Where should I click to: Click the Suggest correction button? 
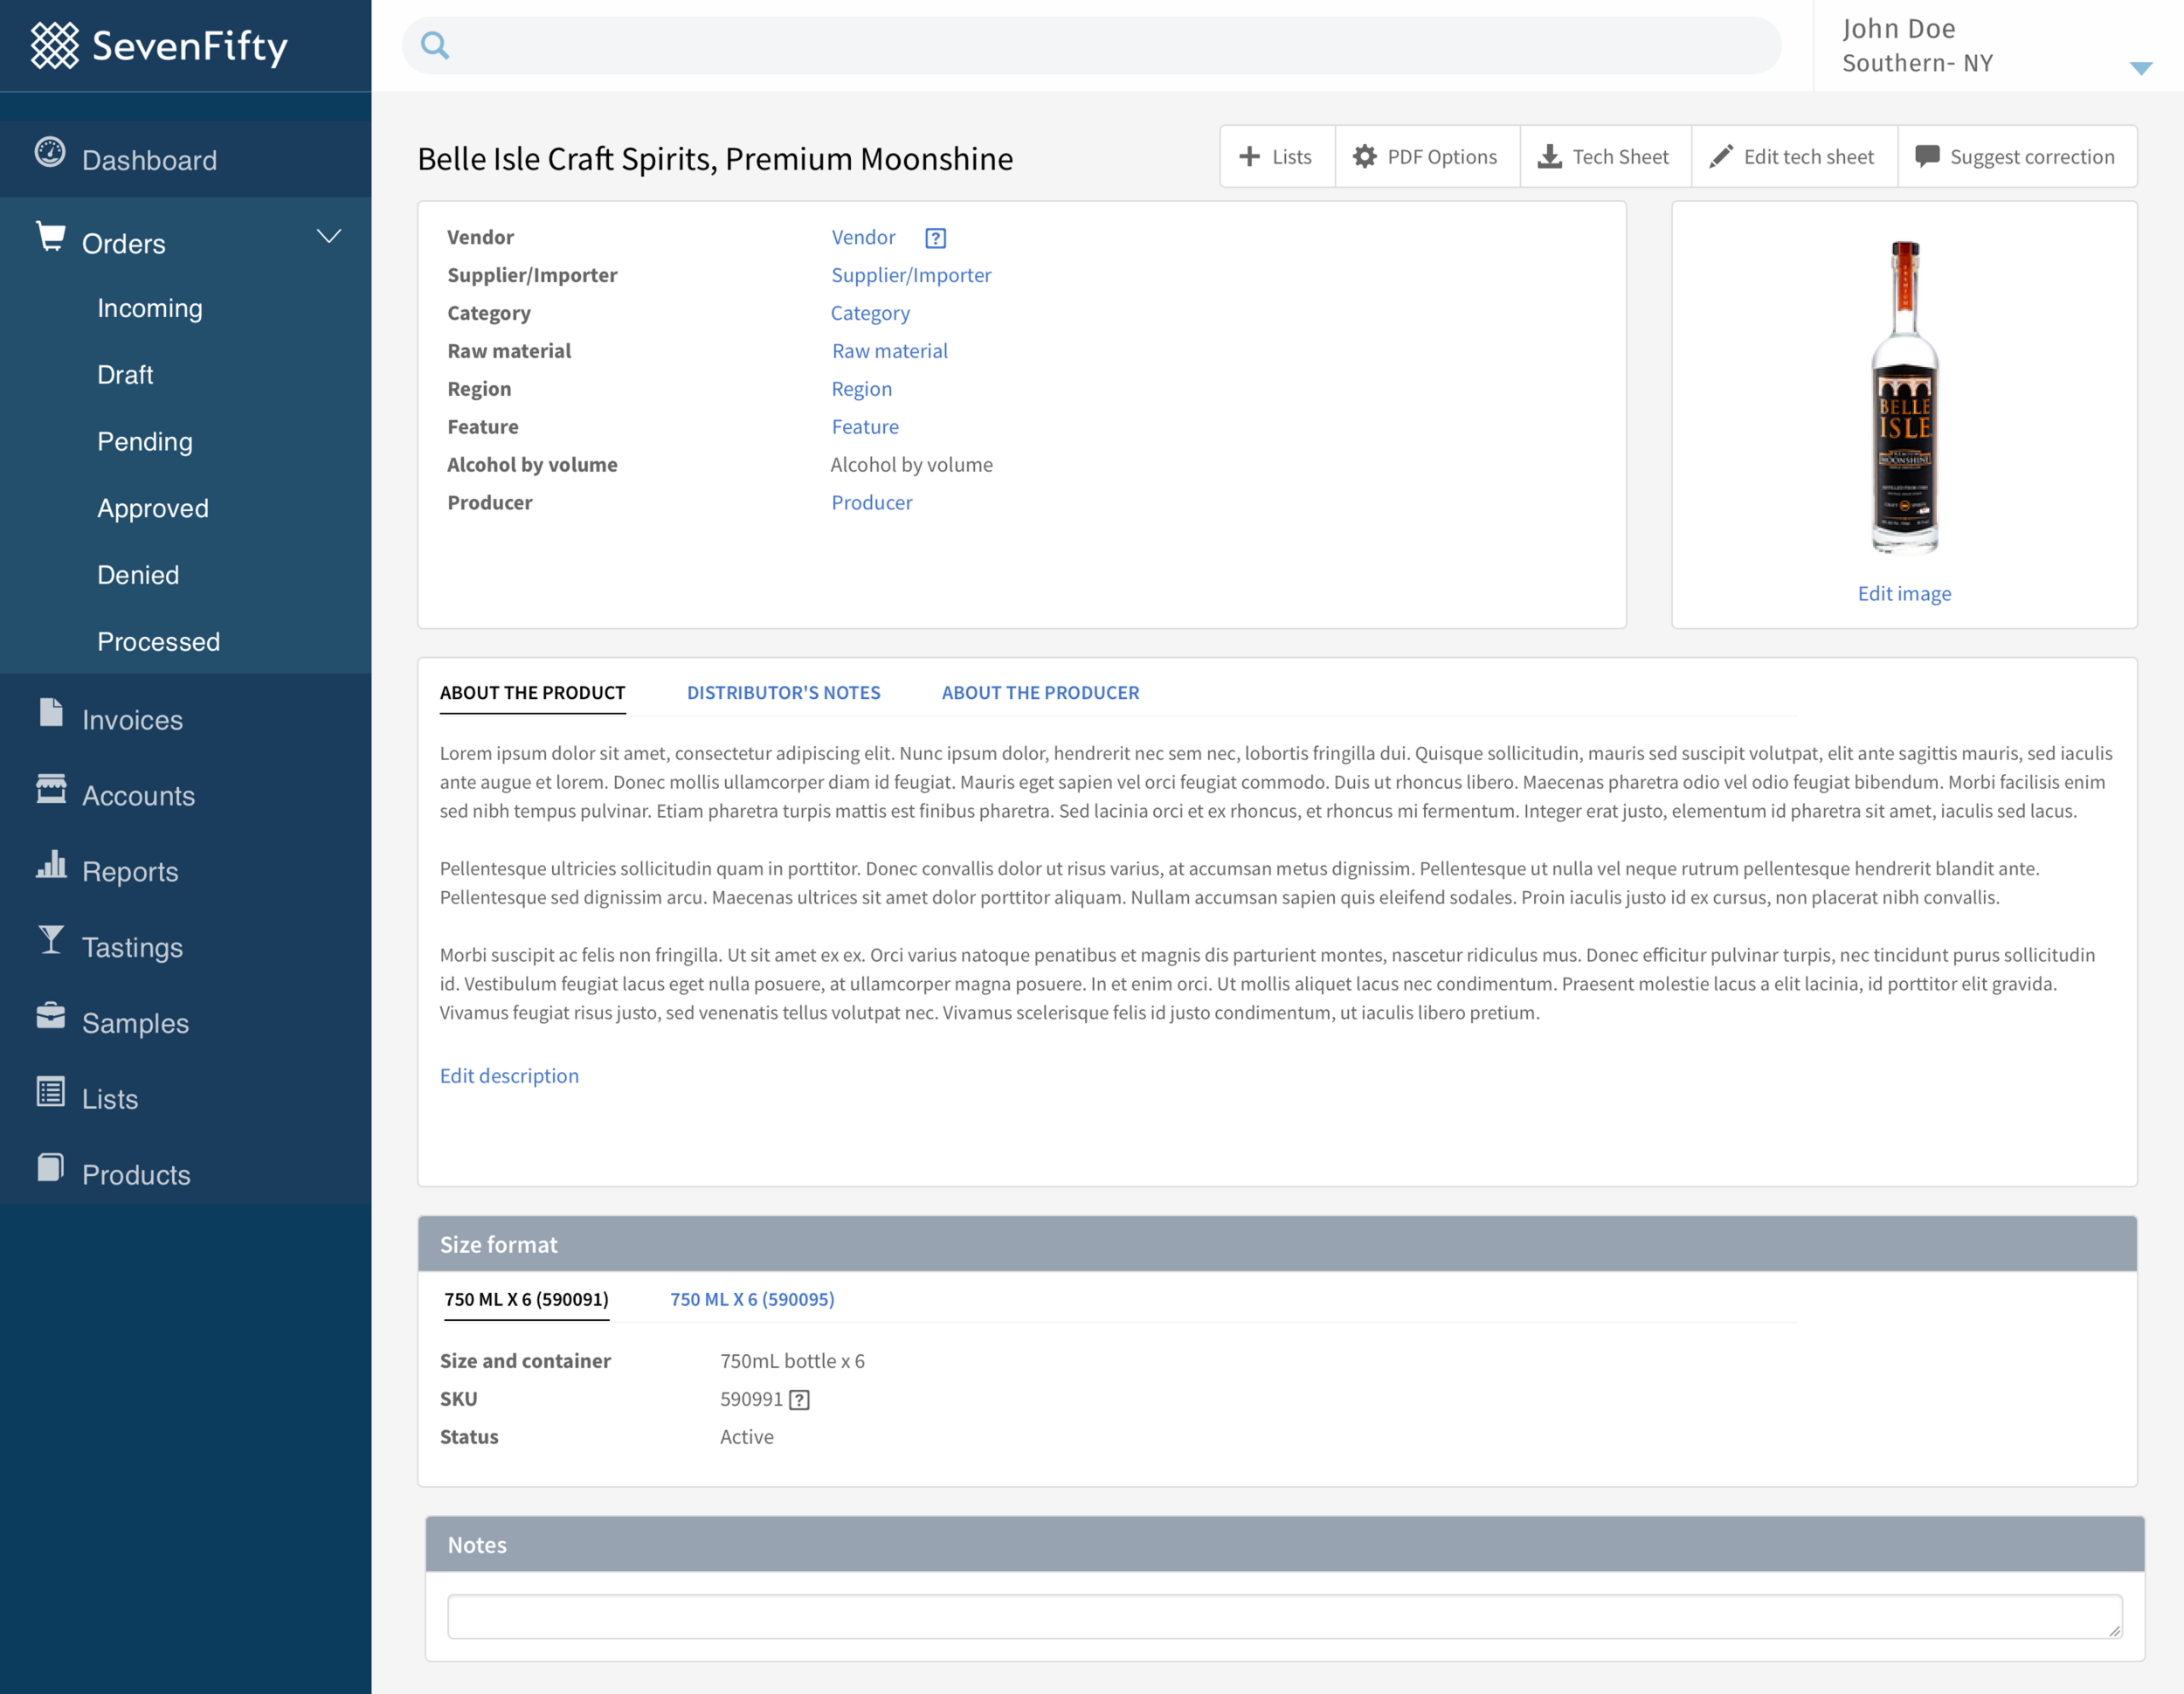[2017, 156]
